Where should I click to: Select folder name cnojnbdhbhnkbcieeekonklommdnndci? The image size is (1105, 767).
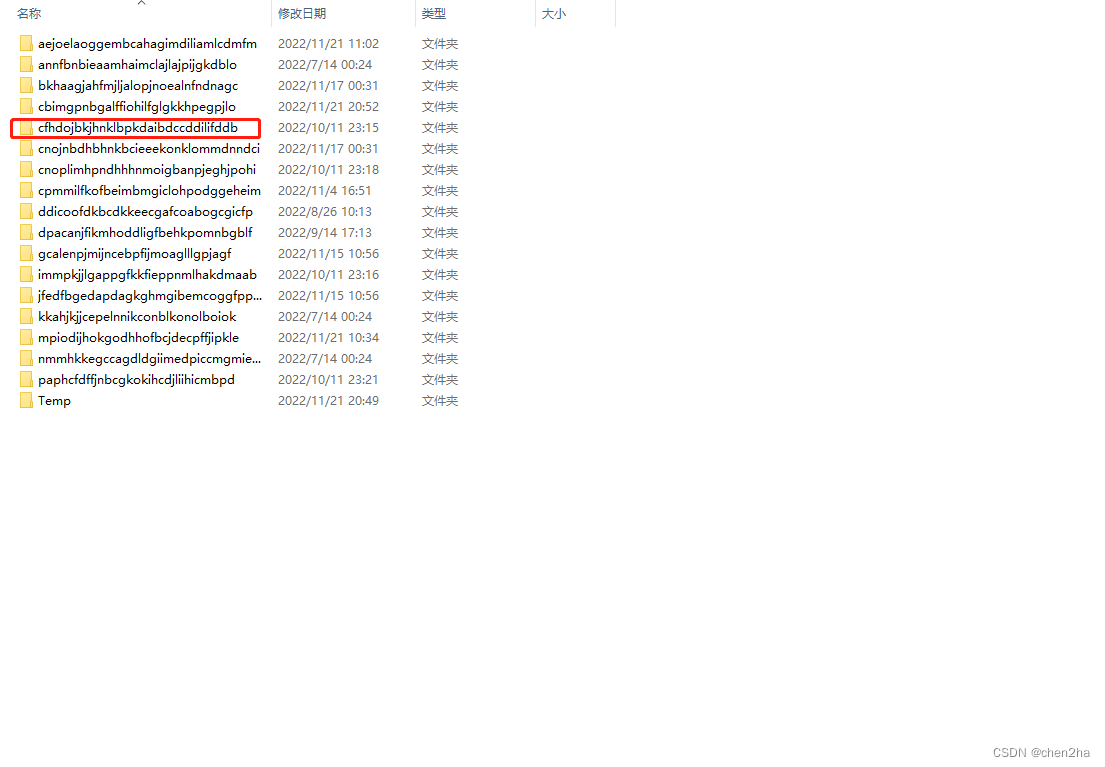click(x=149, y=149)
